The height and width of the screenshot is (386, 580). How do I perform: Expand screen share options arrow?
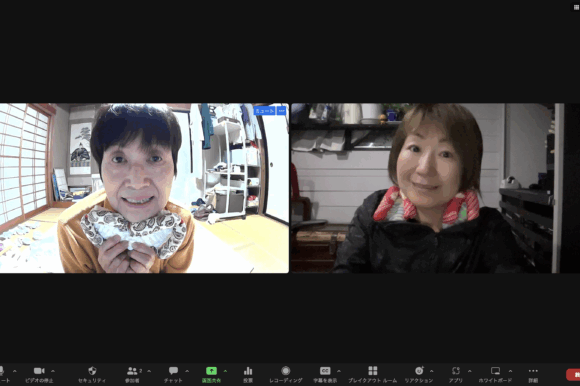pyautogui.click(x=225, y=371)
